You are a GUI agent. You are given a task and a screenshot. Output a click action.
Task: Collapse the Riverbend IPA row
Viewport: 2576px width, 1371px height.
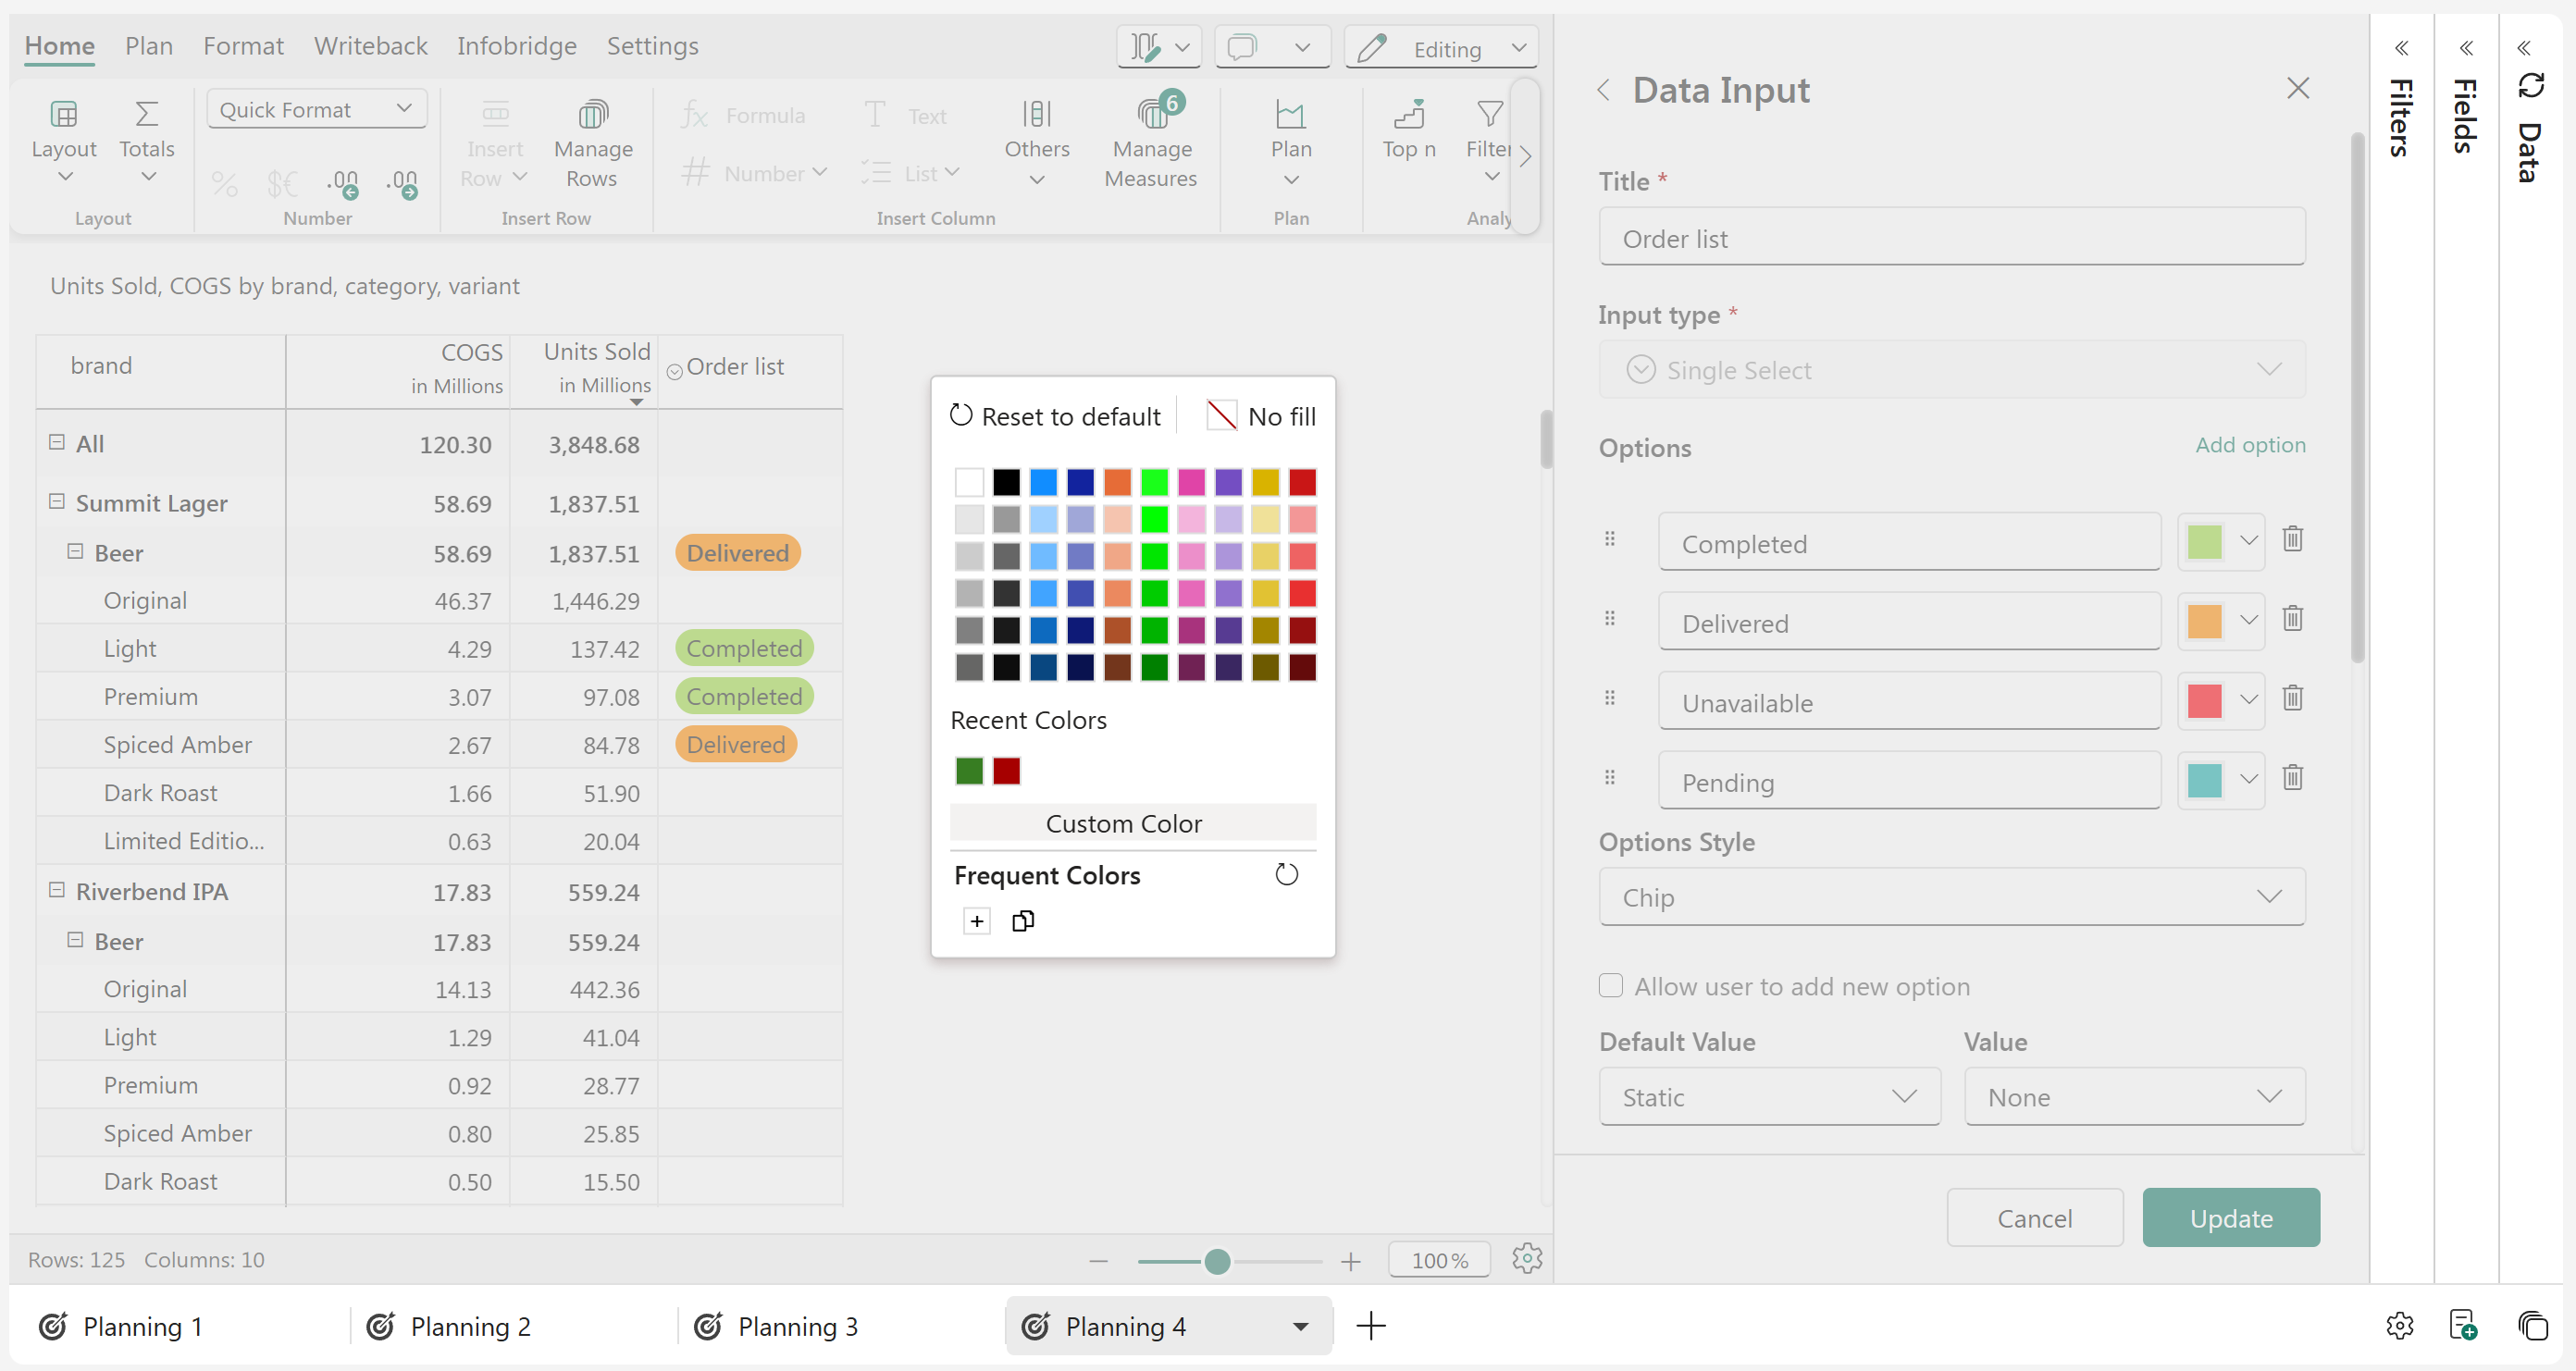coord(57,890)
